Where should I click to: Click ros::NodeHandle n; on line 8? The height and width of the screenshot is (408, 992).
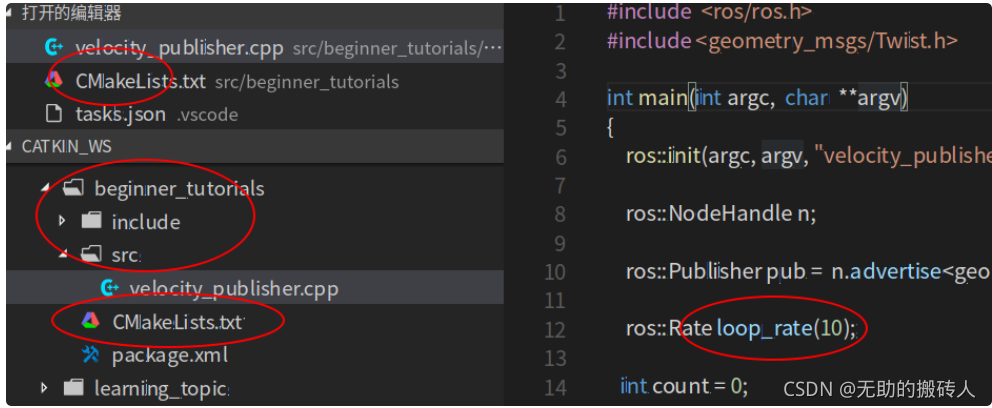721,214
